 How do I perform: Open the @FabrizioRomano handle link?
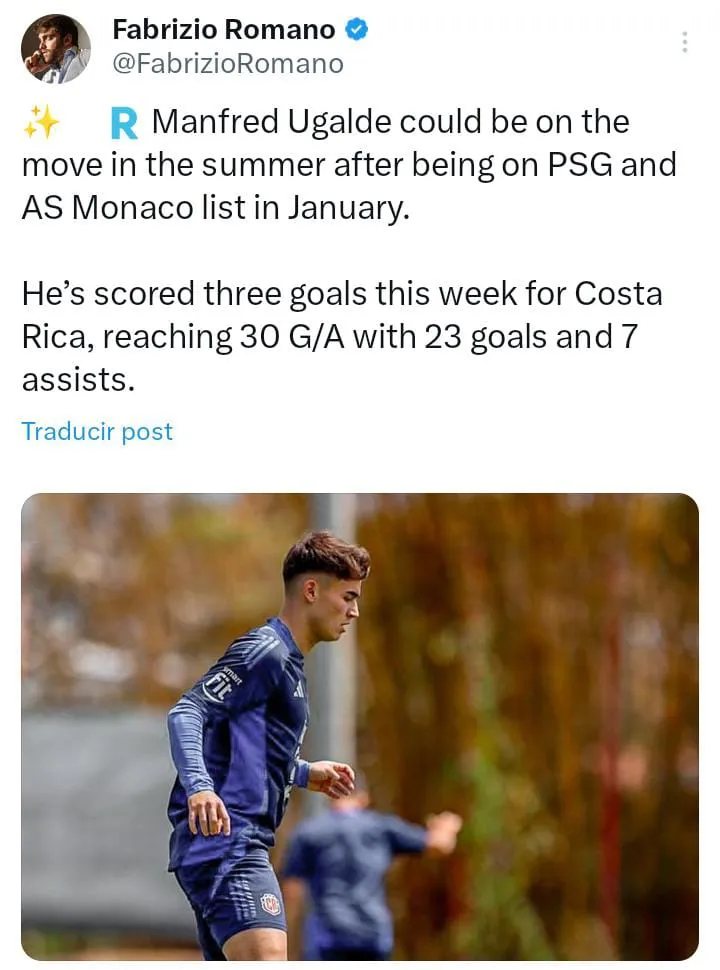click(x=227, y=64)
